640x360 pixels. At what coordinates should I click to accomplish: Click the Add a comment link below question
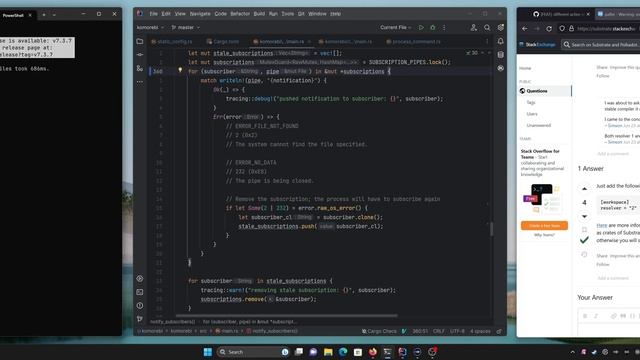coord(613,154)
